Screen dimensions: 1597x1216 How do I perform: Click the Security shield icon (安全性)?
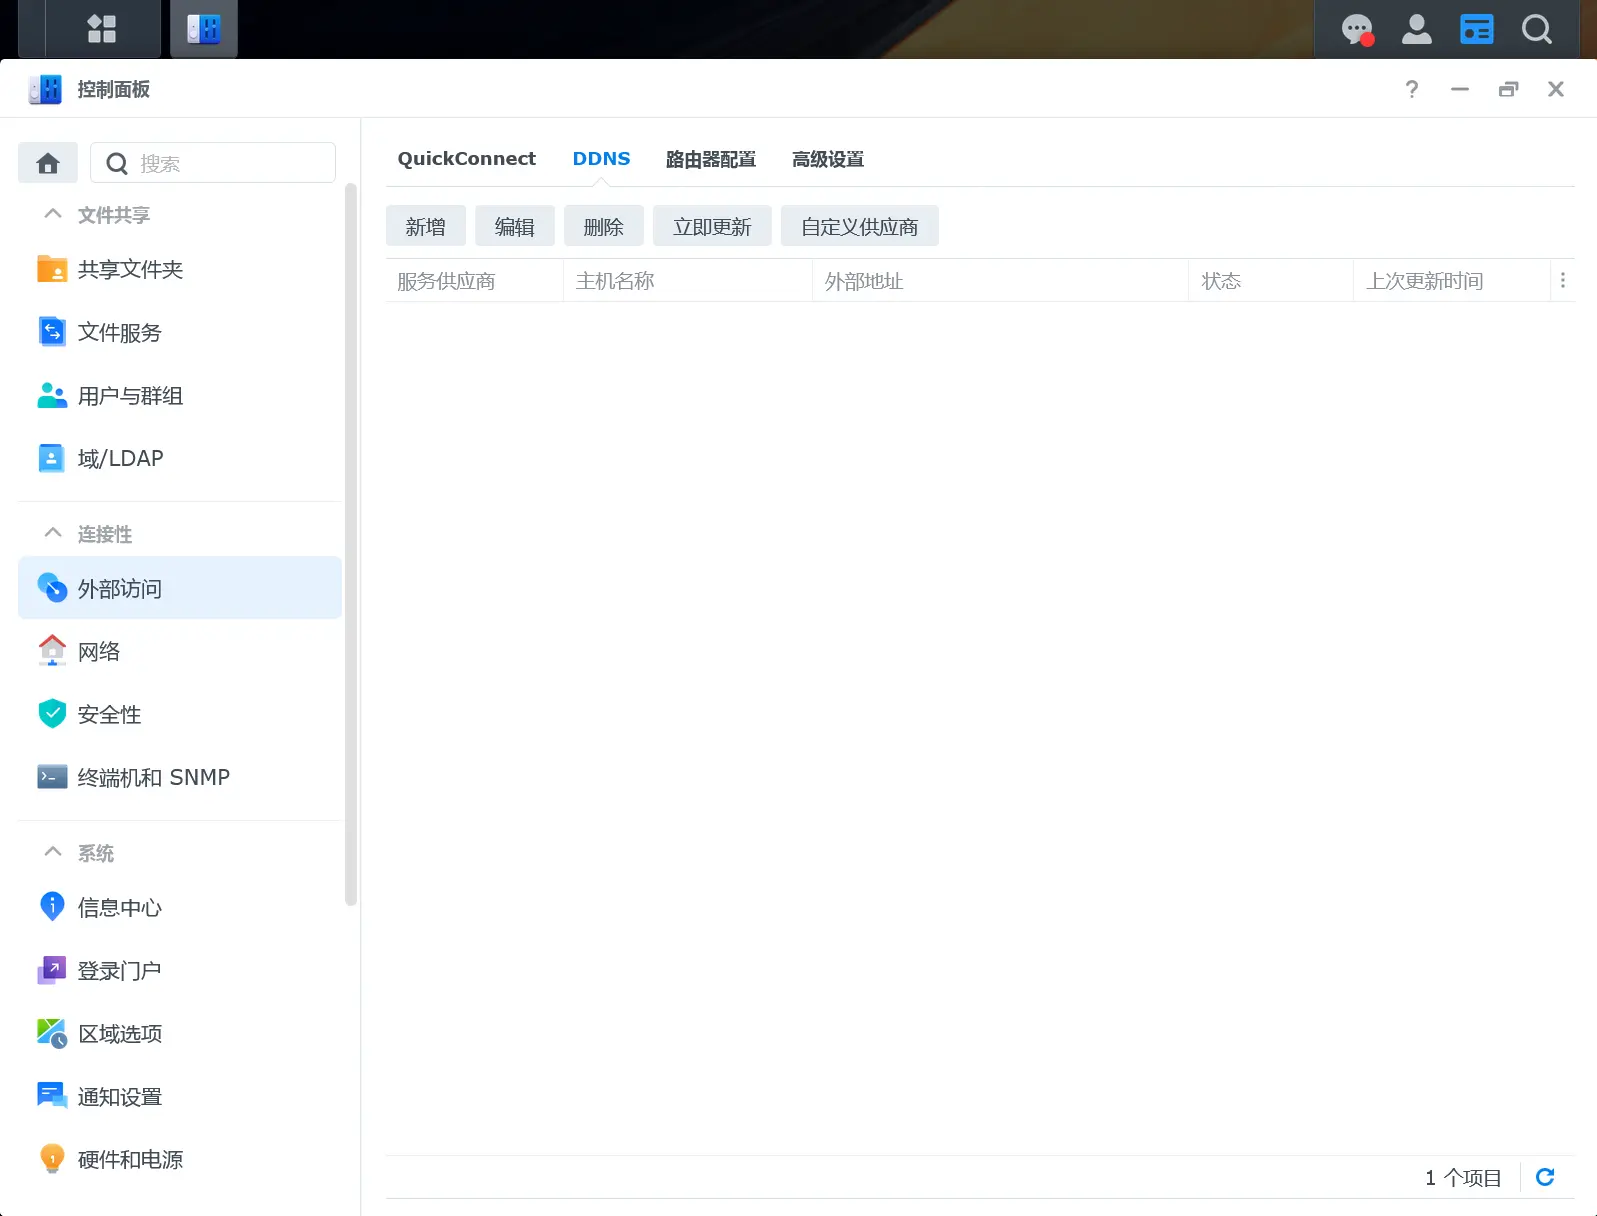tap(52, 714)
